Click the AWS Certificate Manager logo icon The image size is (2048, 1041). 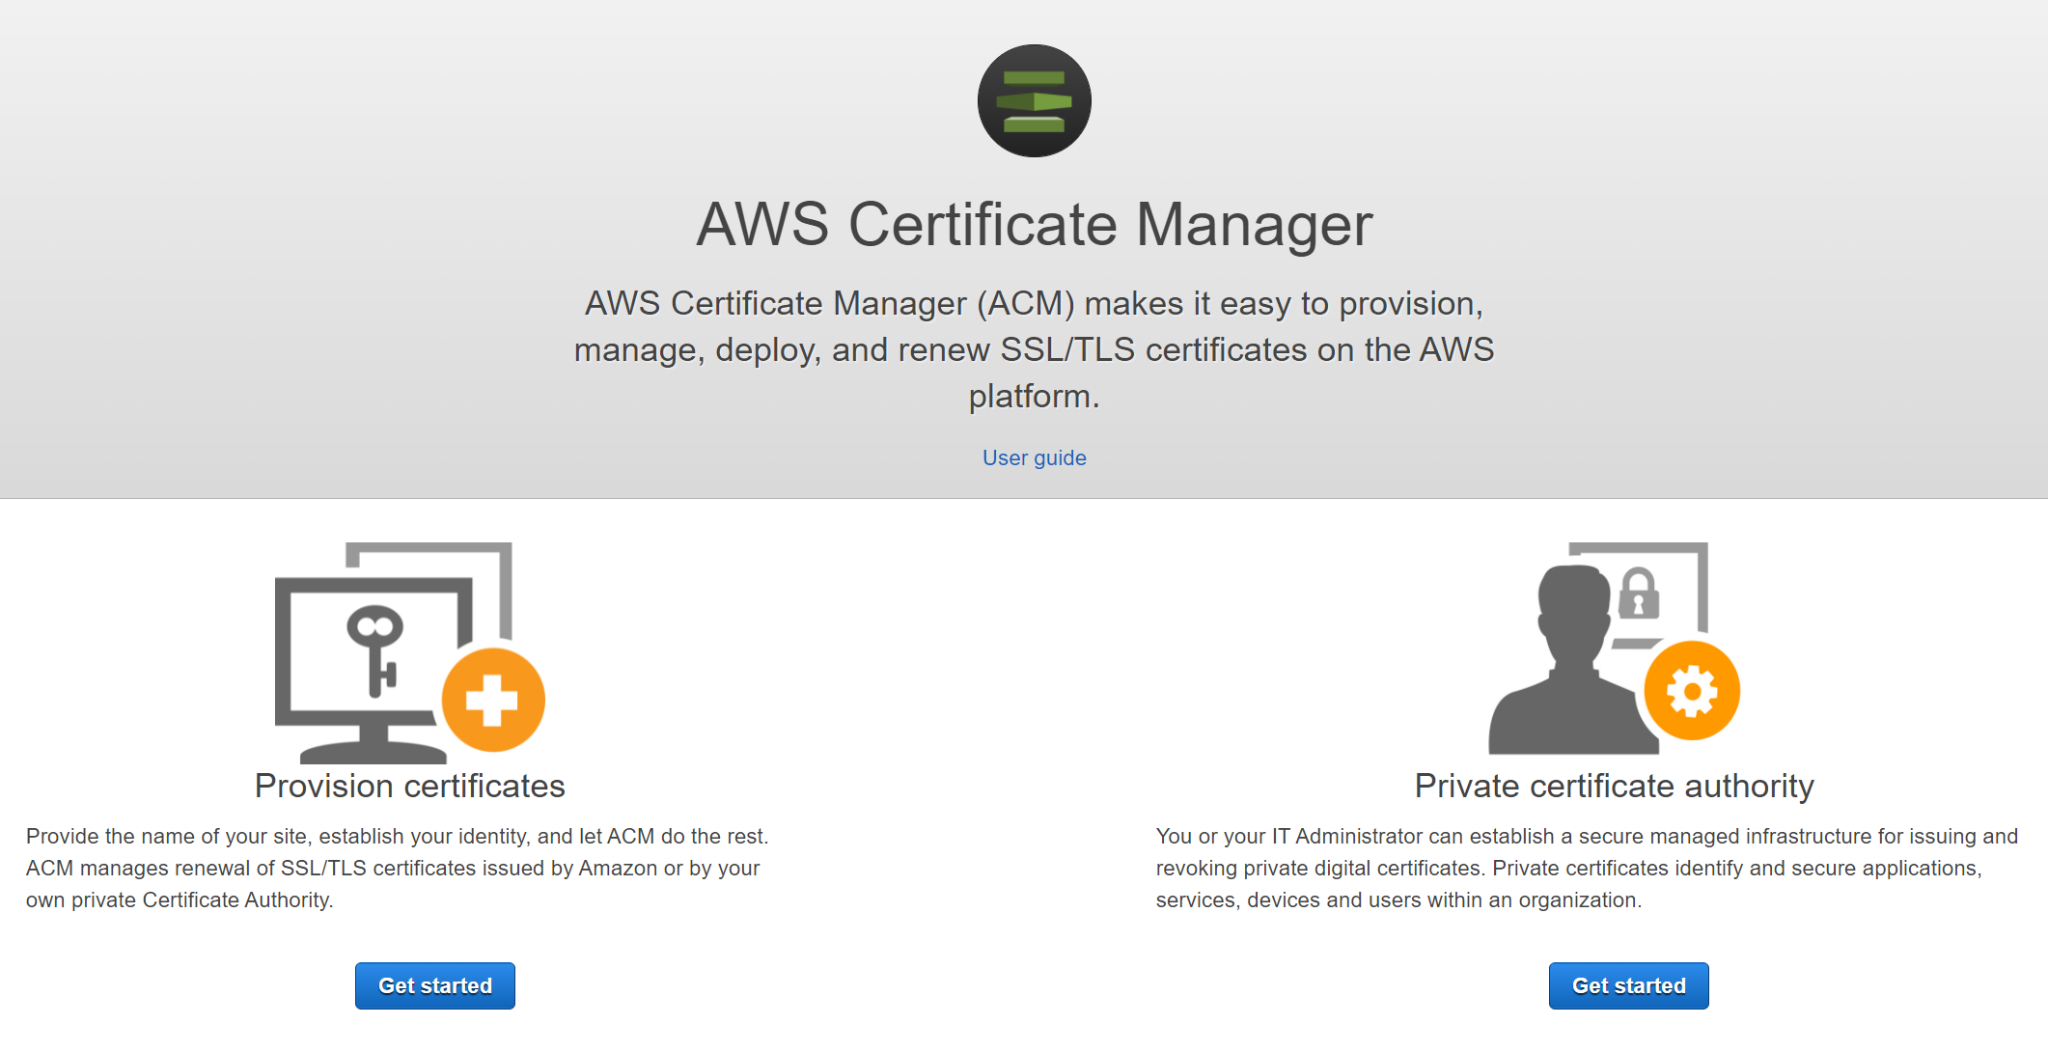coord(1034,101)
